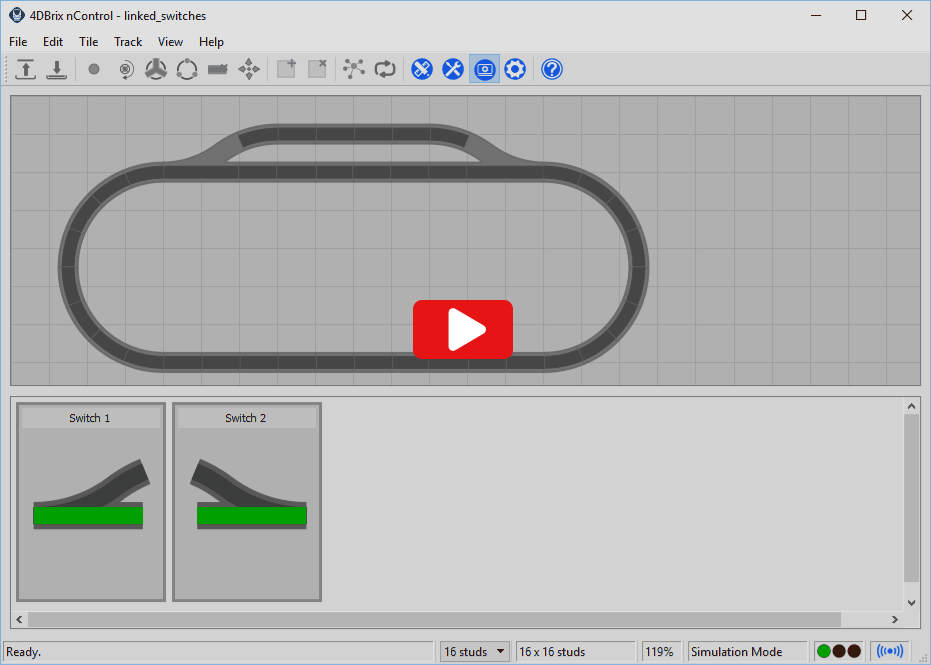Open the Edit menu

point(53,42)
